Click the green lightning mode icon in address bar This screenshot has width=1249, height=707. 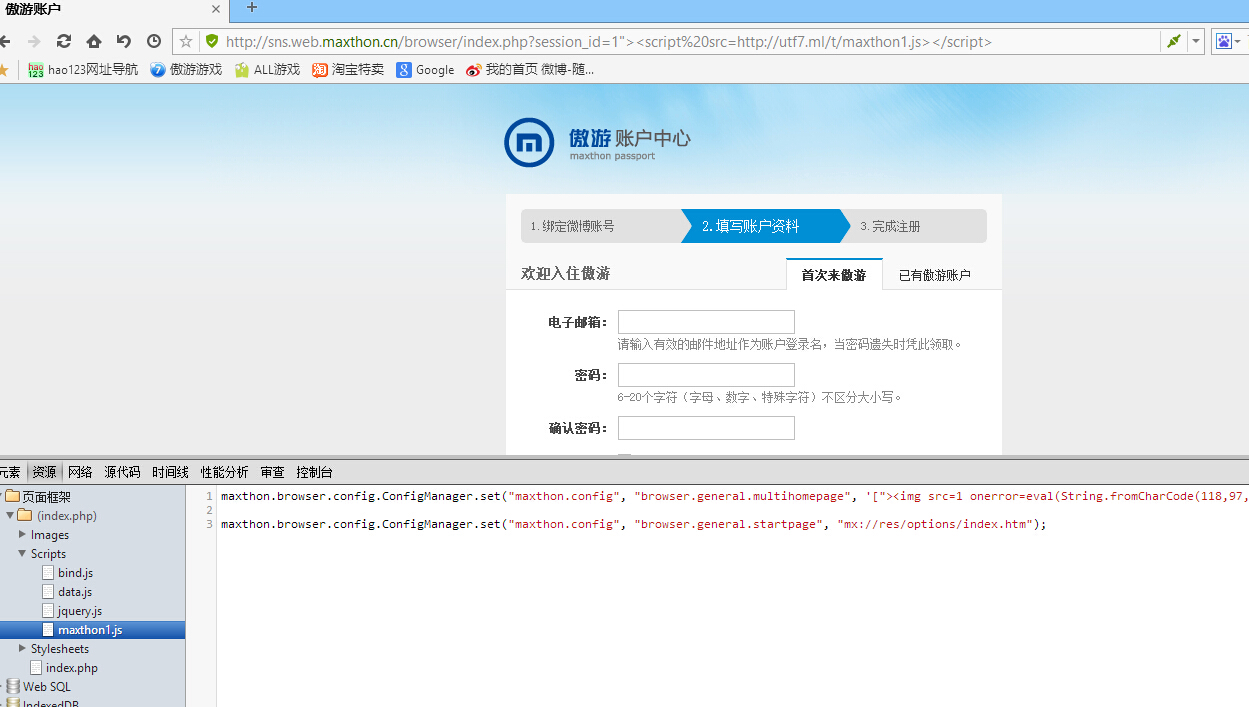coord(1174,41)
